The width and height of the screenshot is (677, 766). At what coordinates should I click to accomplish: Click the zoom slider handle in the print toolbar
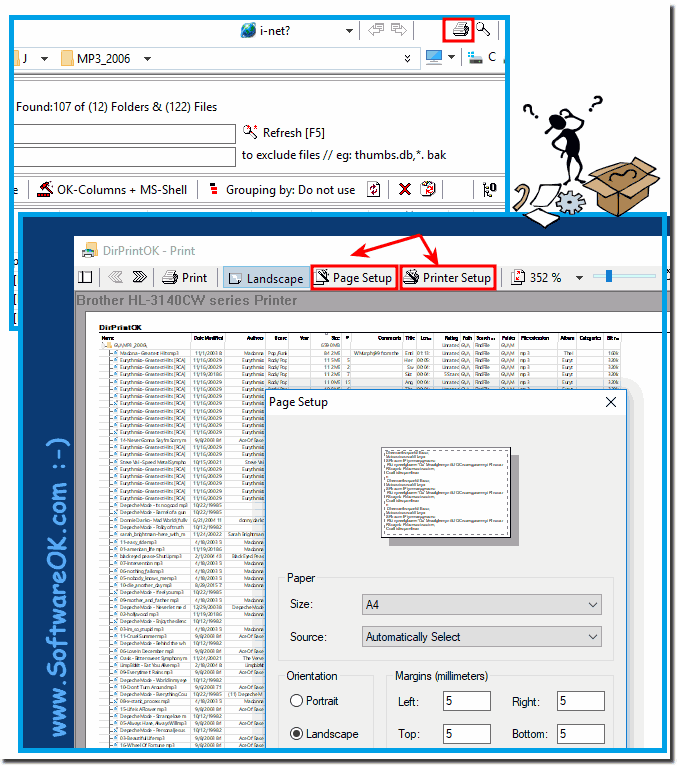point(609,276)
